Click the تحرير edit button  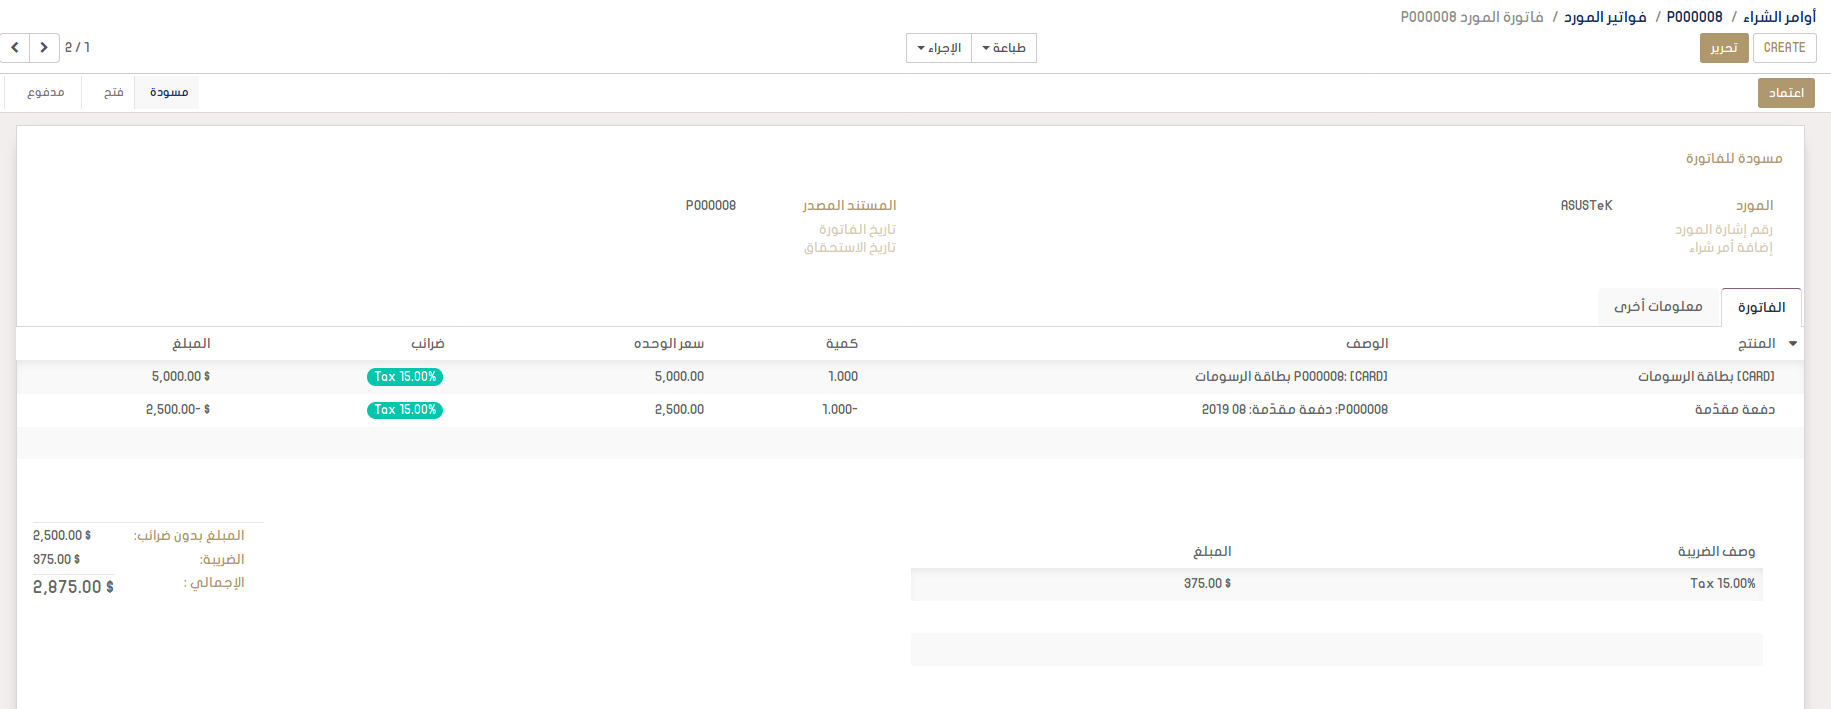tap(1724, 48)
